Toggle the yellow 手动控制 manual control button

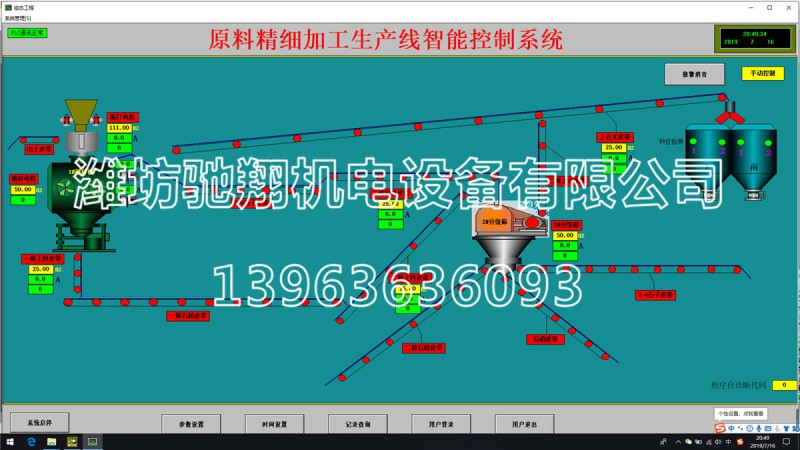coord(762,73)
